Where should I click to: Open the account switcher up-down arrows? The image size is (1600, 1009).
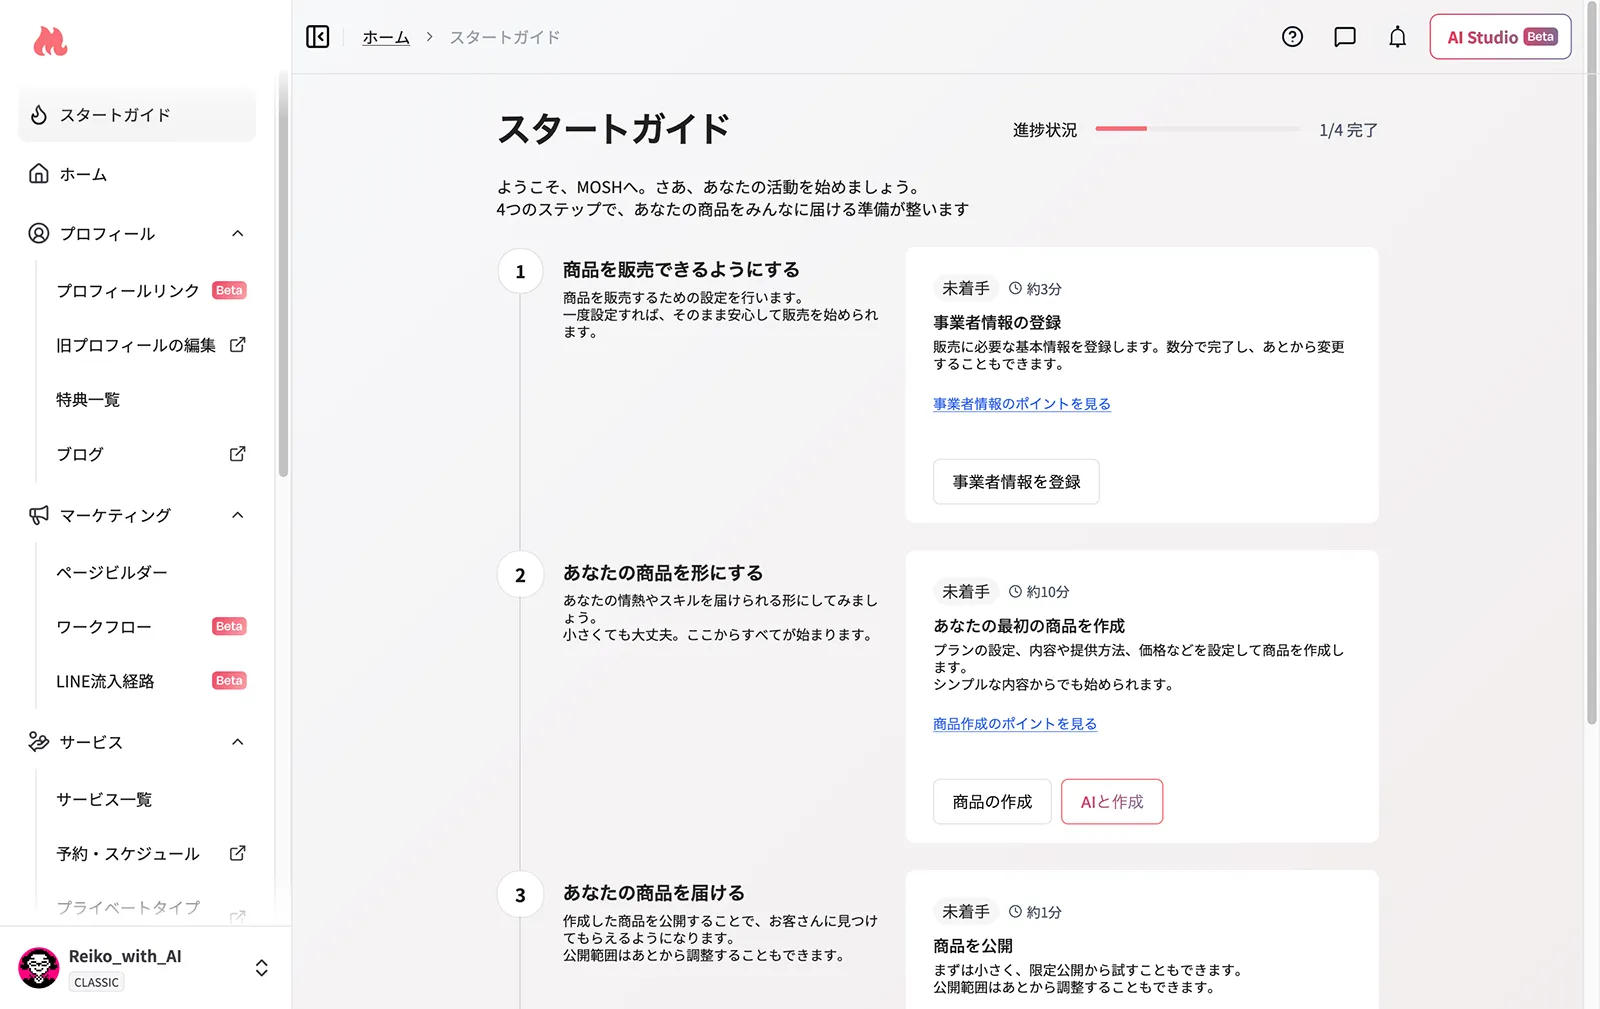[x=261, y=968]
